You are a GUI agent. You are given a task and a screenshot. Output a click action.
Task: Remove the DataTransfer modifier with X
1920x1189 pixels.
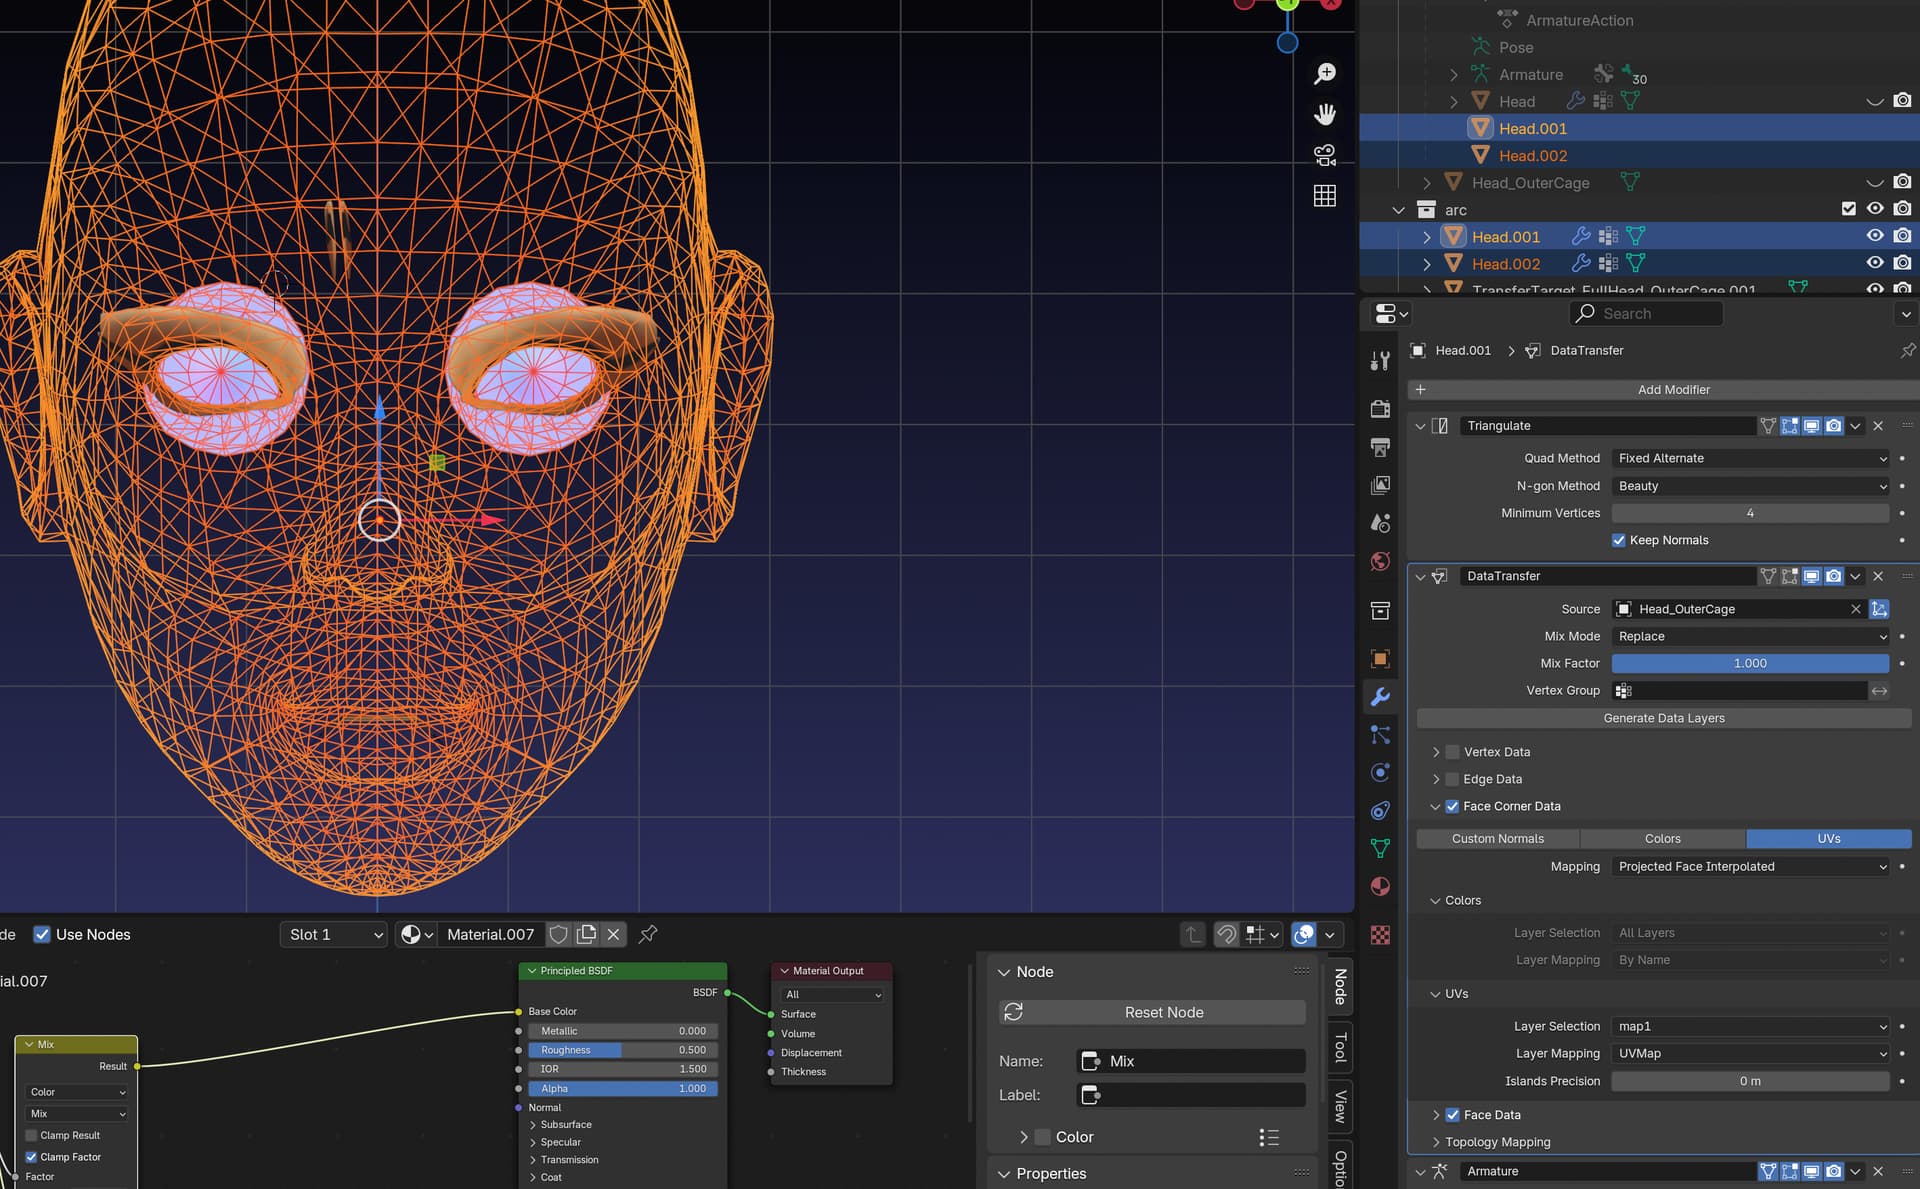pos(1878,576)
